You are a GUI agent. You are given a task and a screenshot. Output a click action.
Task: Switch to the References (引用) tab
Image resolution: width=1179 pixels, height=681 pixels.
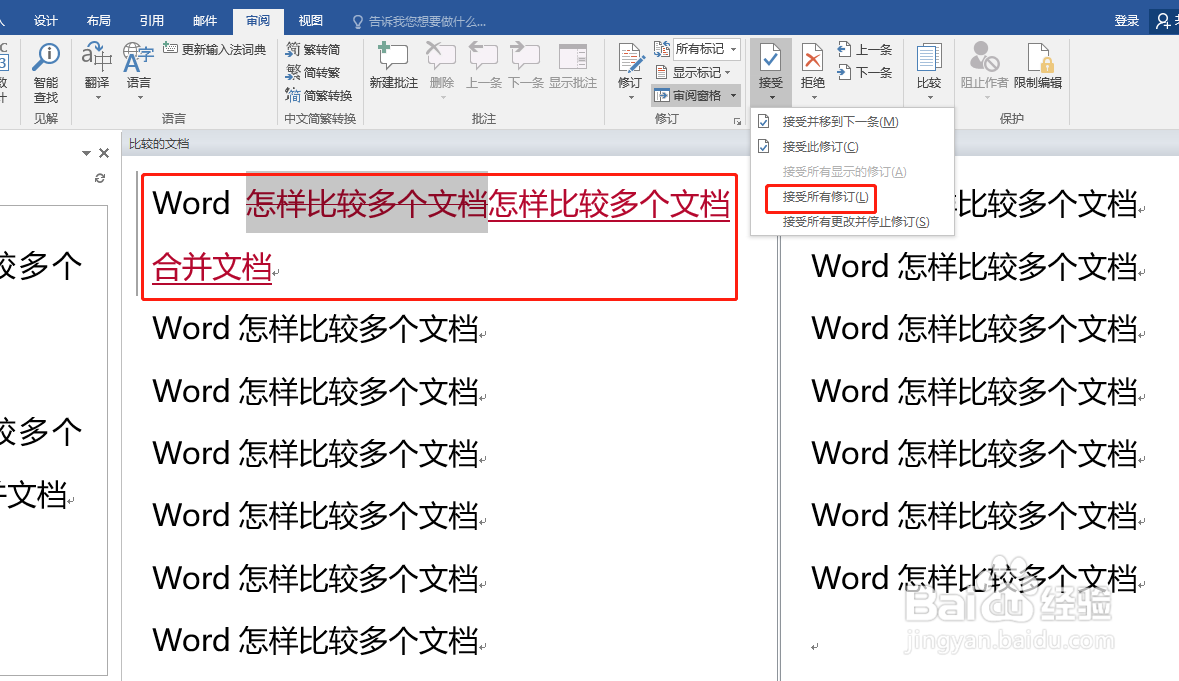[151, 20]
